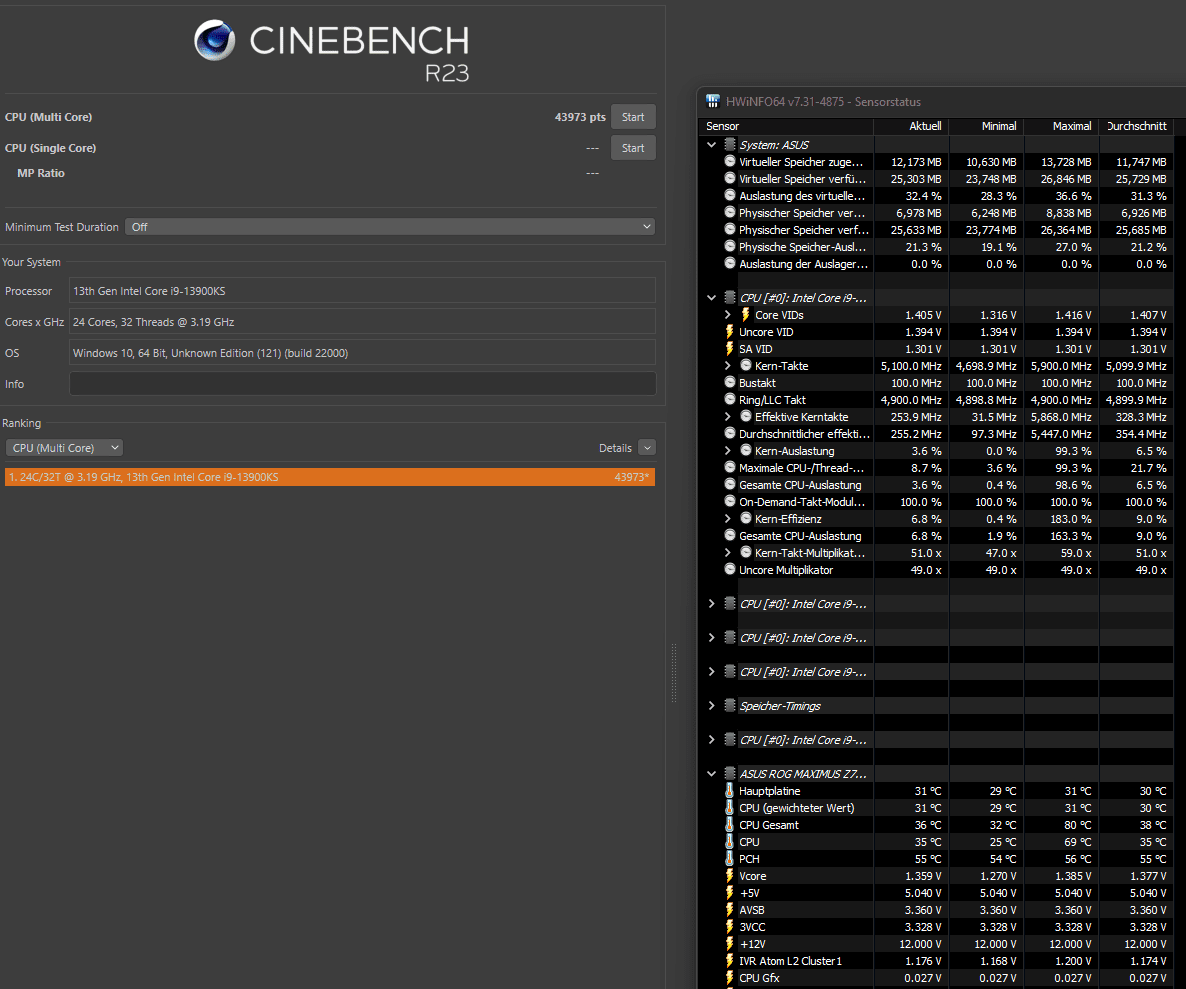
Task: Click the Kern-Takte clock icon
Action: 746,366
